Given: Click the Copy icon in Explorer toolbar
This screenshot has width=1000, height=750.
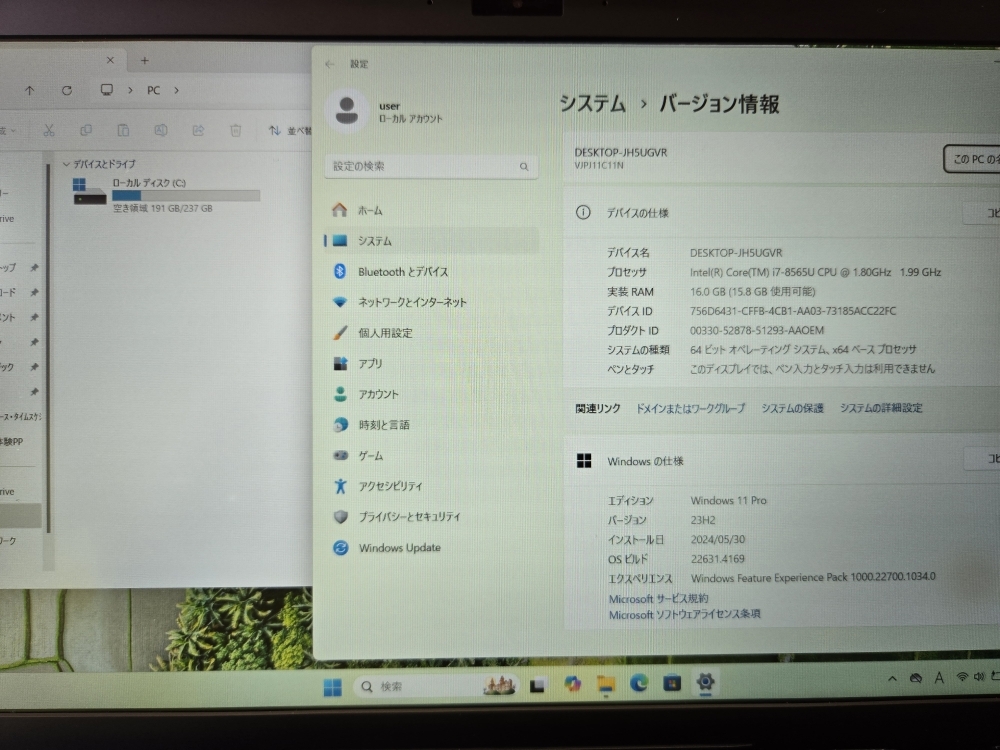Looking at the screenshot, I should 85,130.
